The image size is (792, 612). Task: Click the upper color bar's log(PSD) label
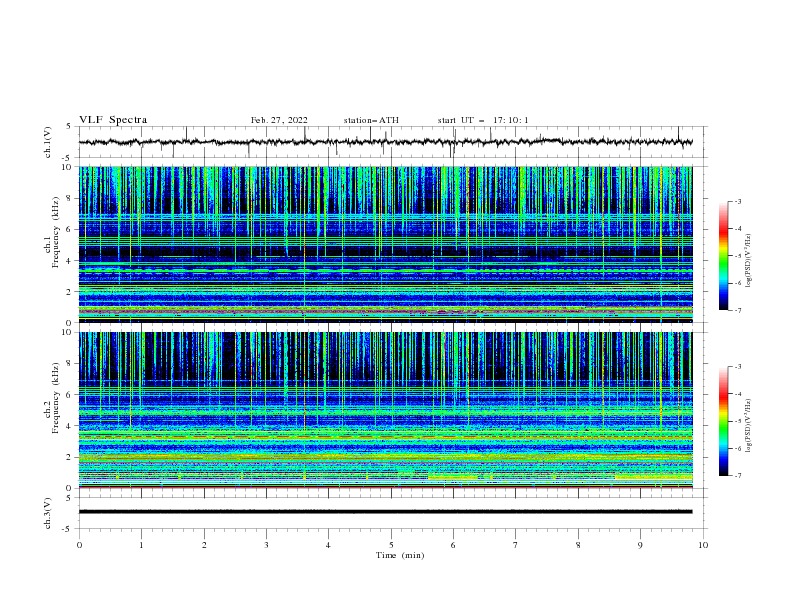pyautogui.click(x=748, y=261)
